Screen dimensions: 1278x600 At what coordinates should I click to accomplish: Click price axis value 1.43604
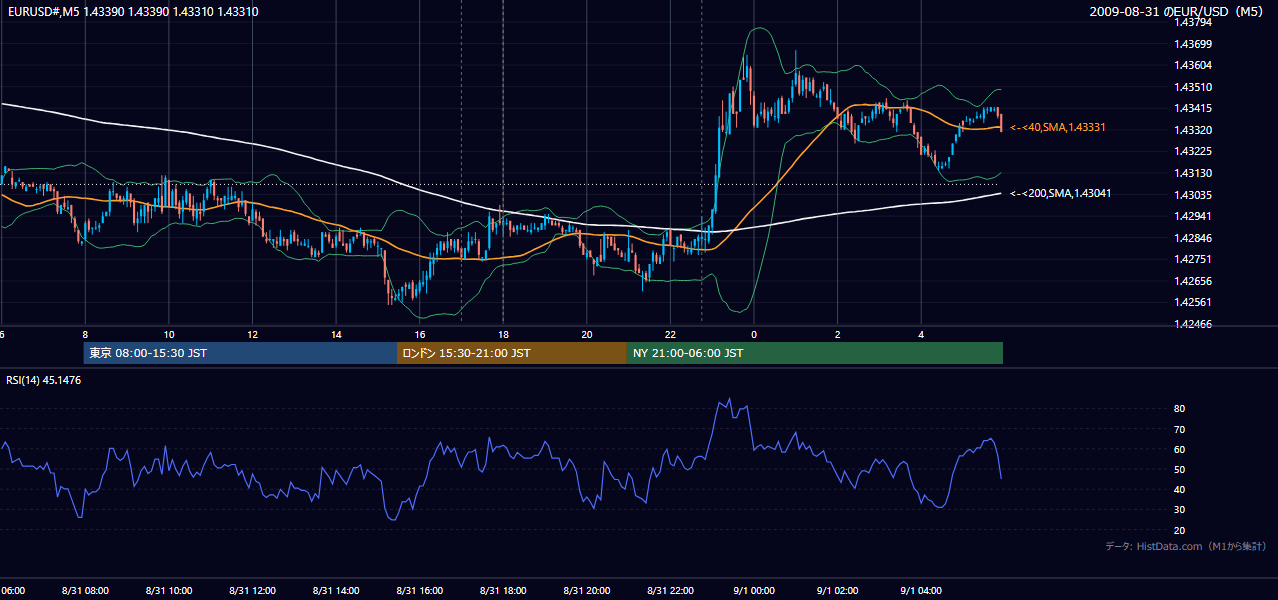point(1192,65)
